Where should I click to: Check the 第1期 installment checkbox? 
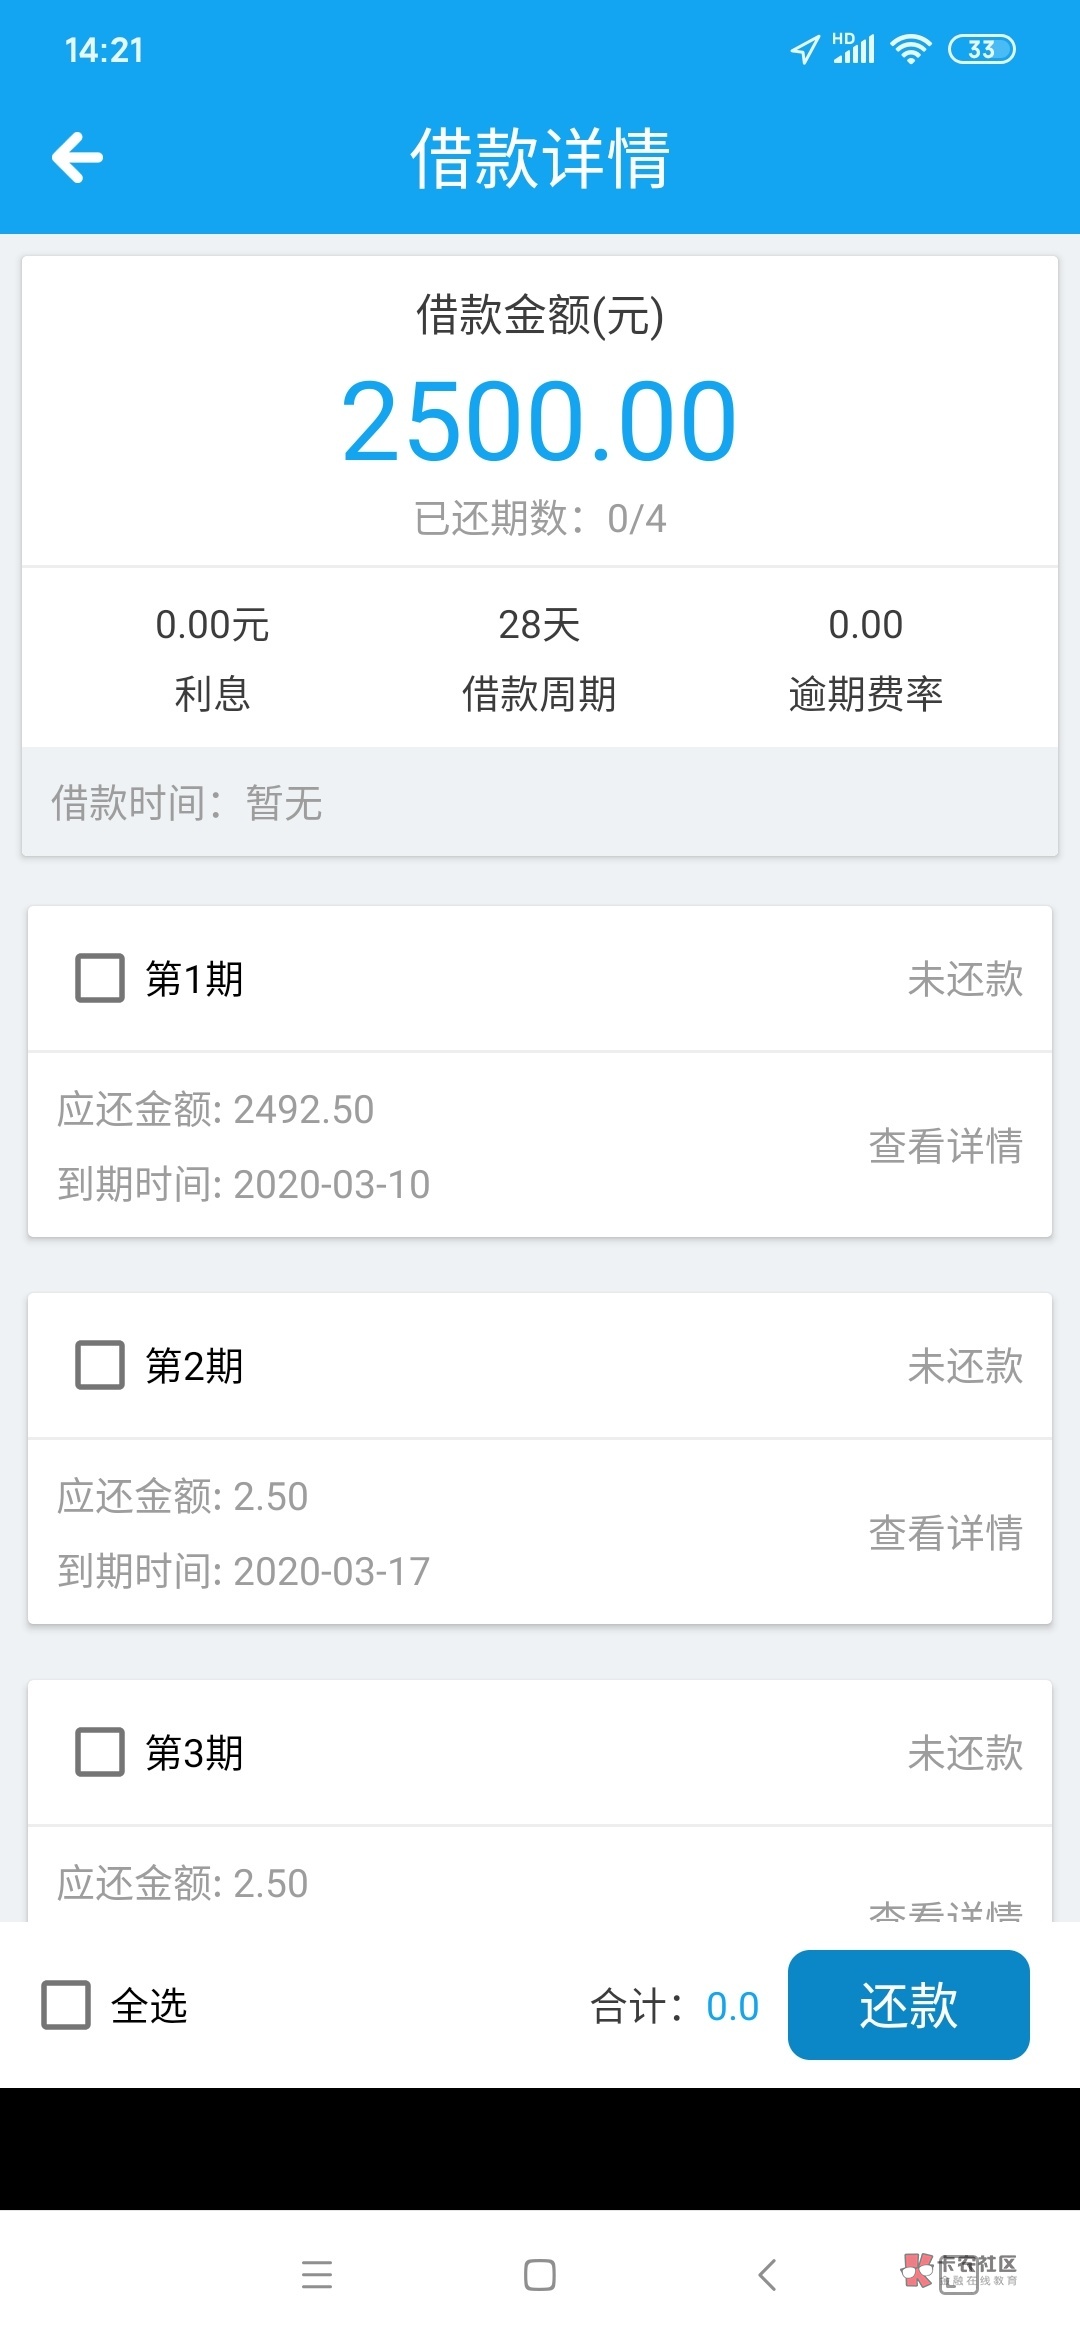[x=100, y=978]
